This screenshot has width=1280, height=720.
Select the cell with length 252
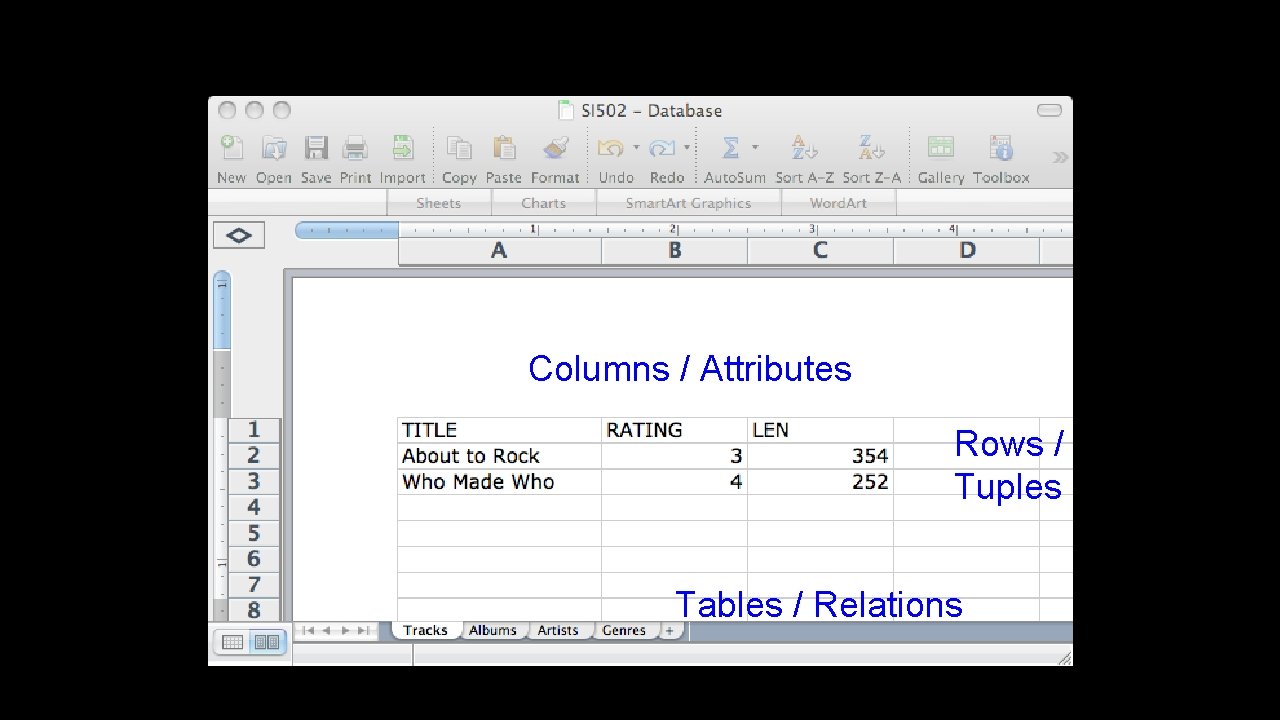click(x=820, y=482)
